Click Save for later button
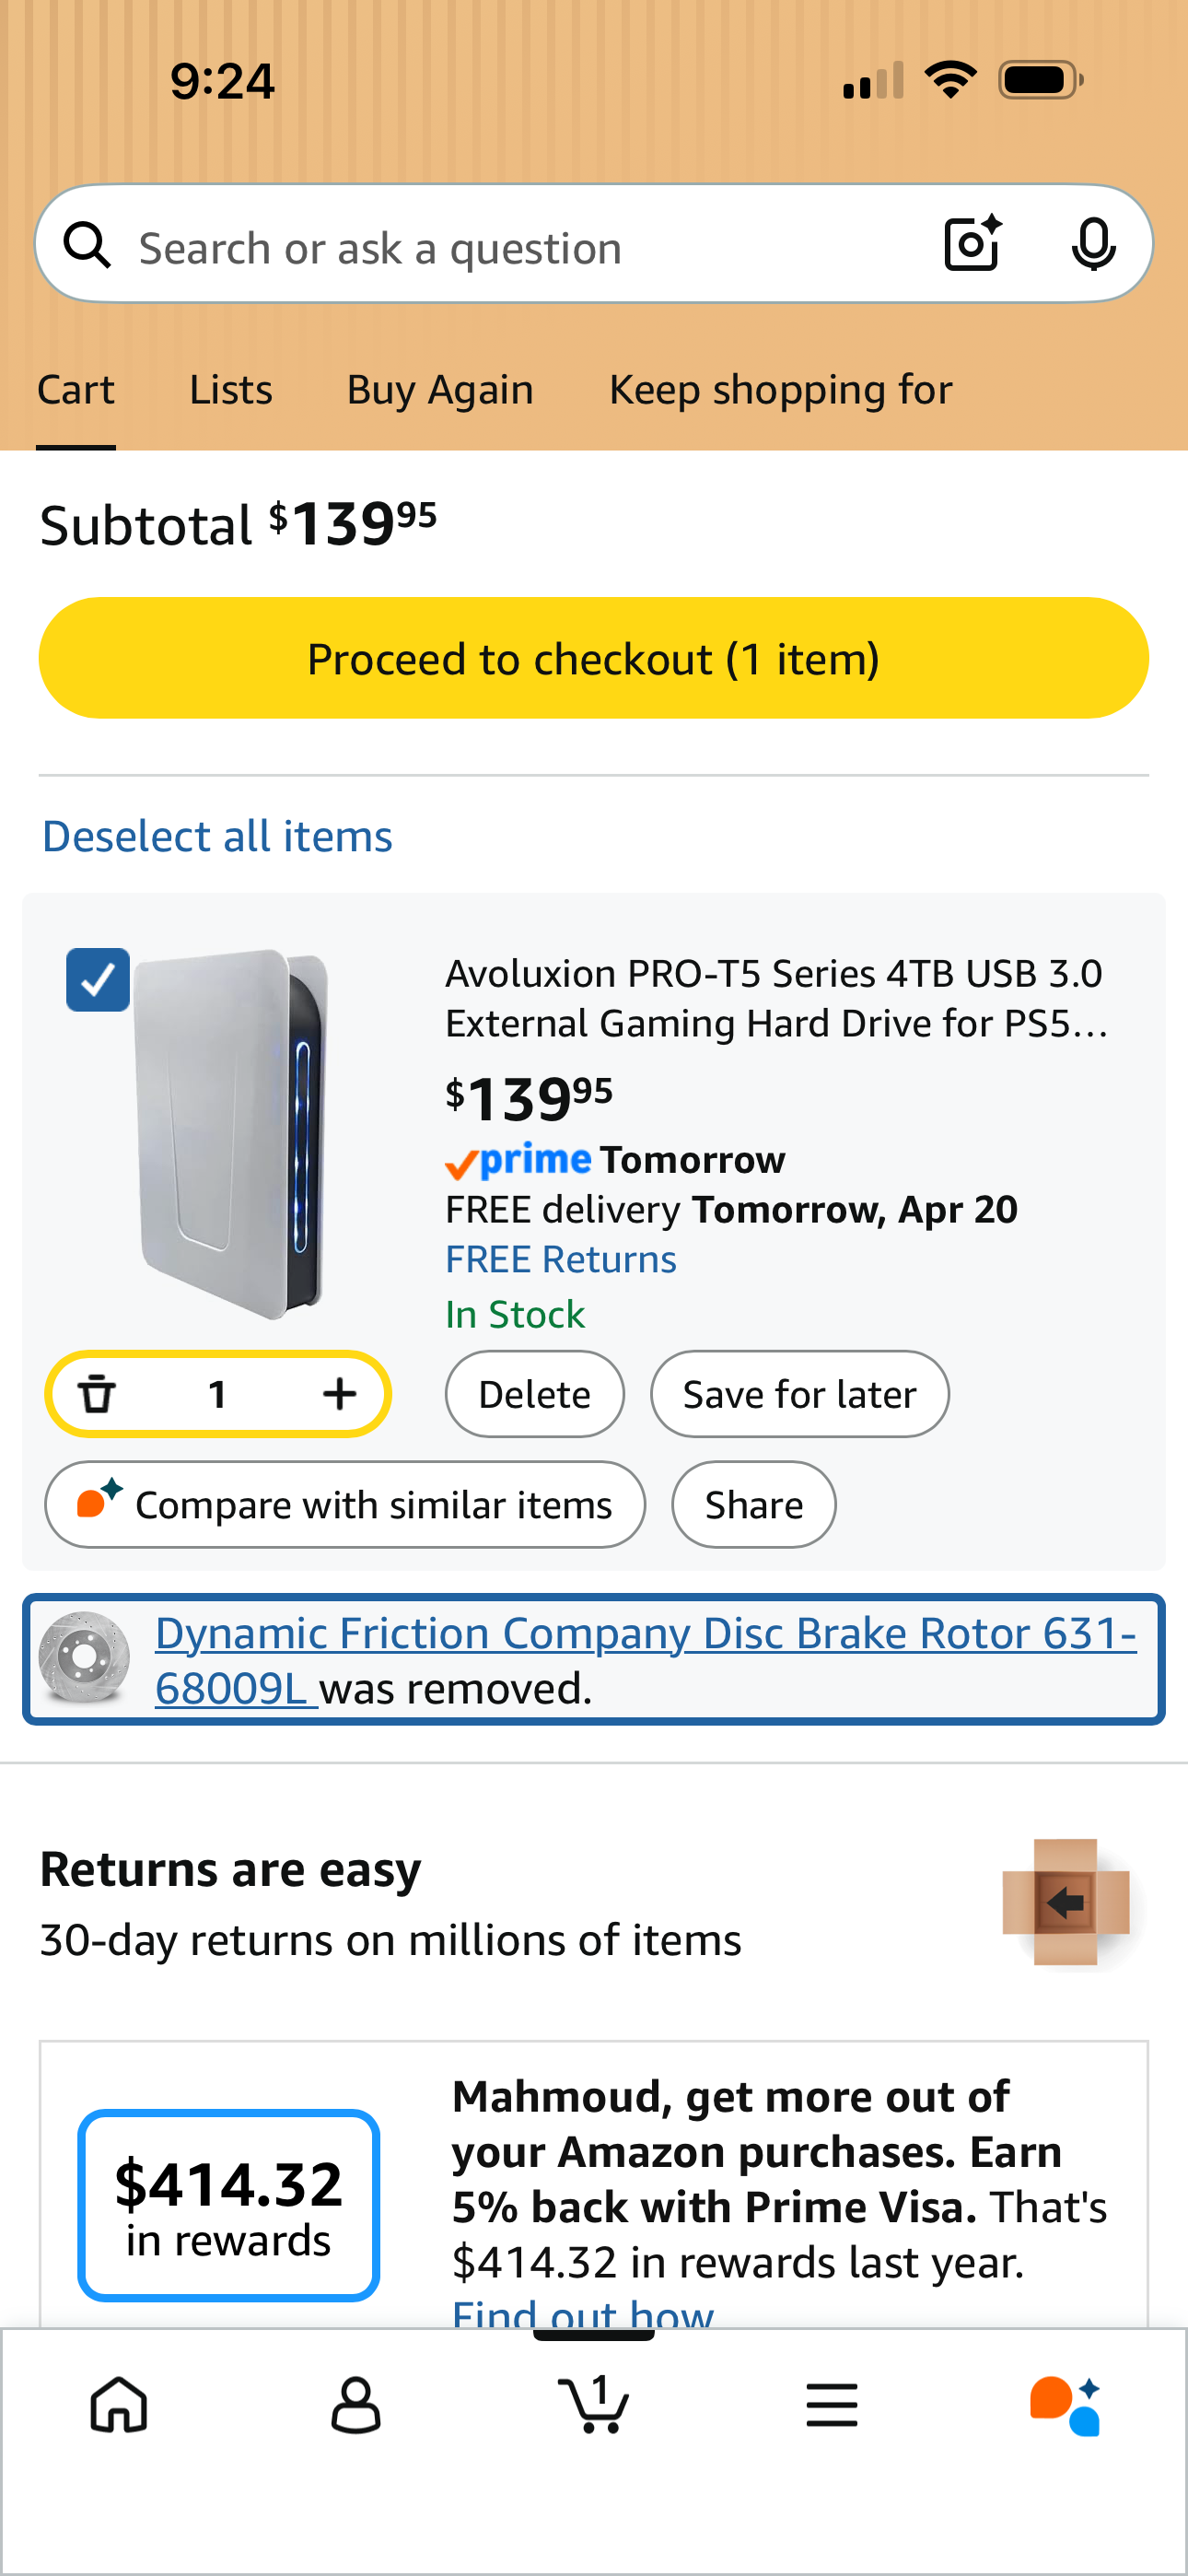 [799, 1394]
